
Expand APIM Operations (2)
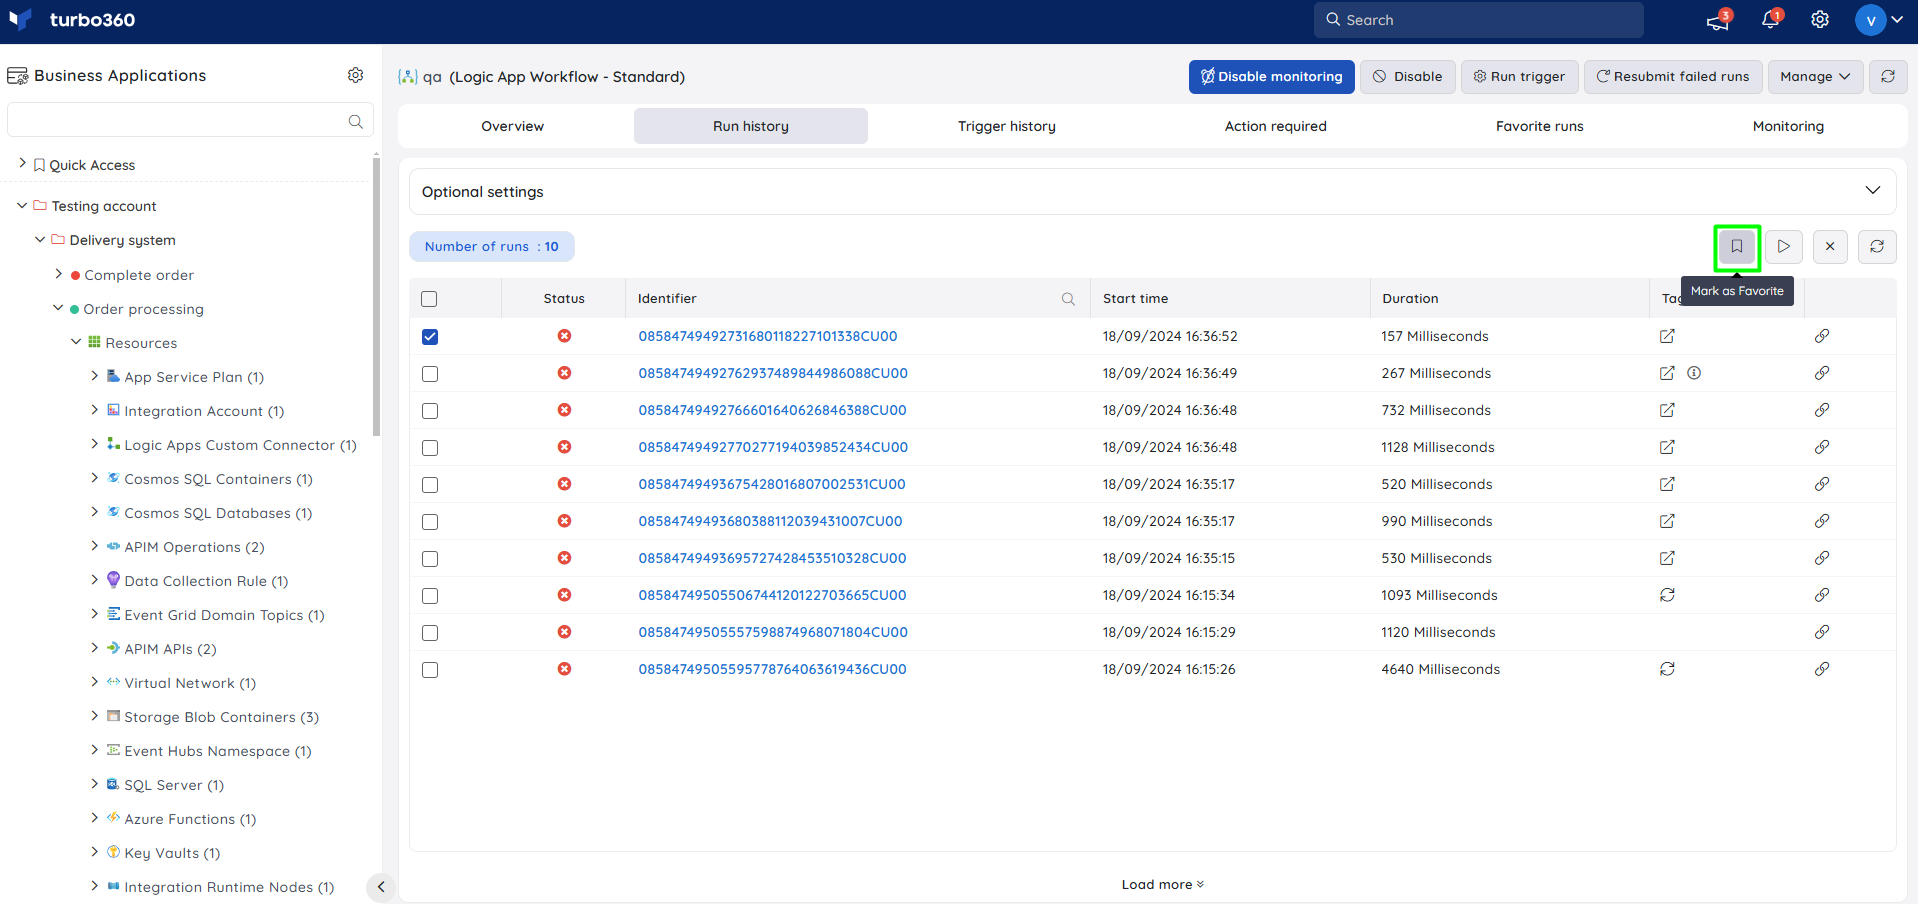click(x=94, y=546)
